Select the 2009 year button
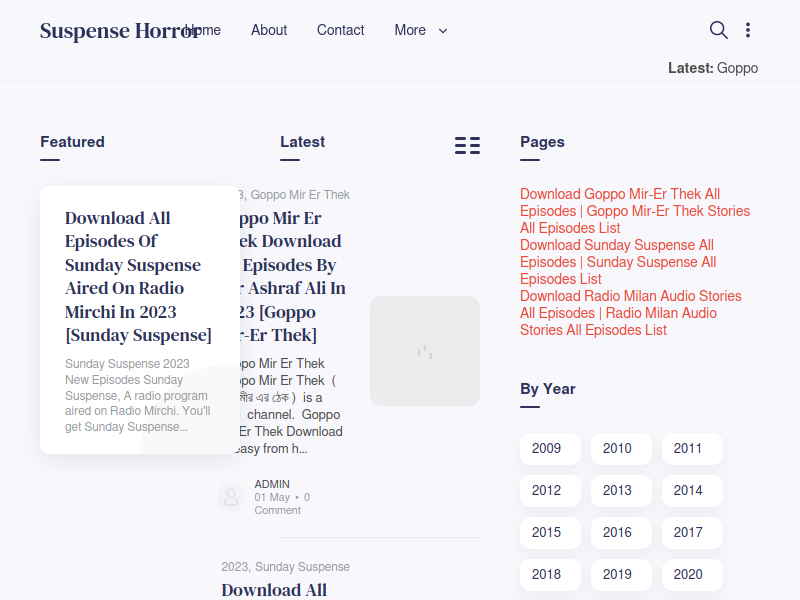Screen dimensions: 800x600 547,449
